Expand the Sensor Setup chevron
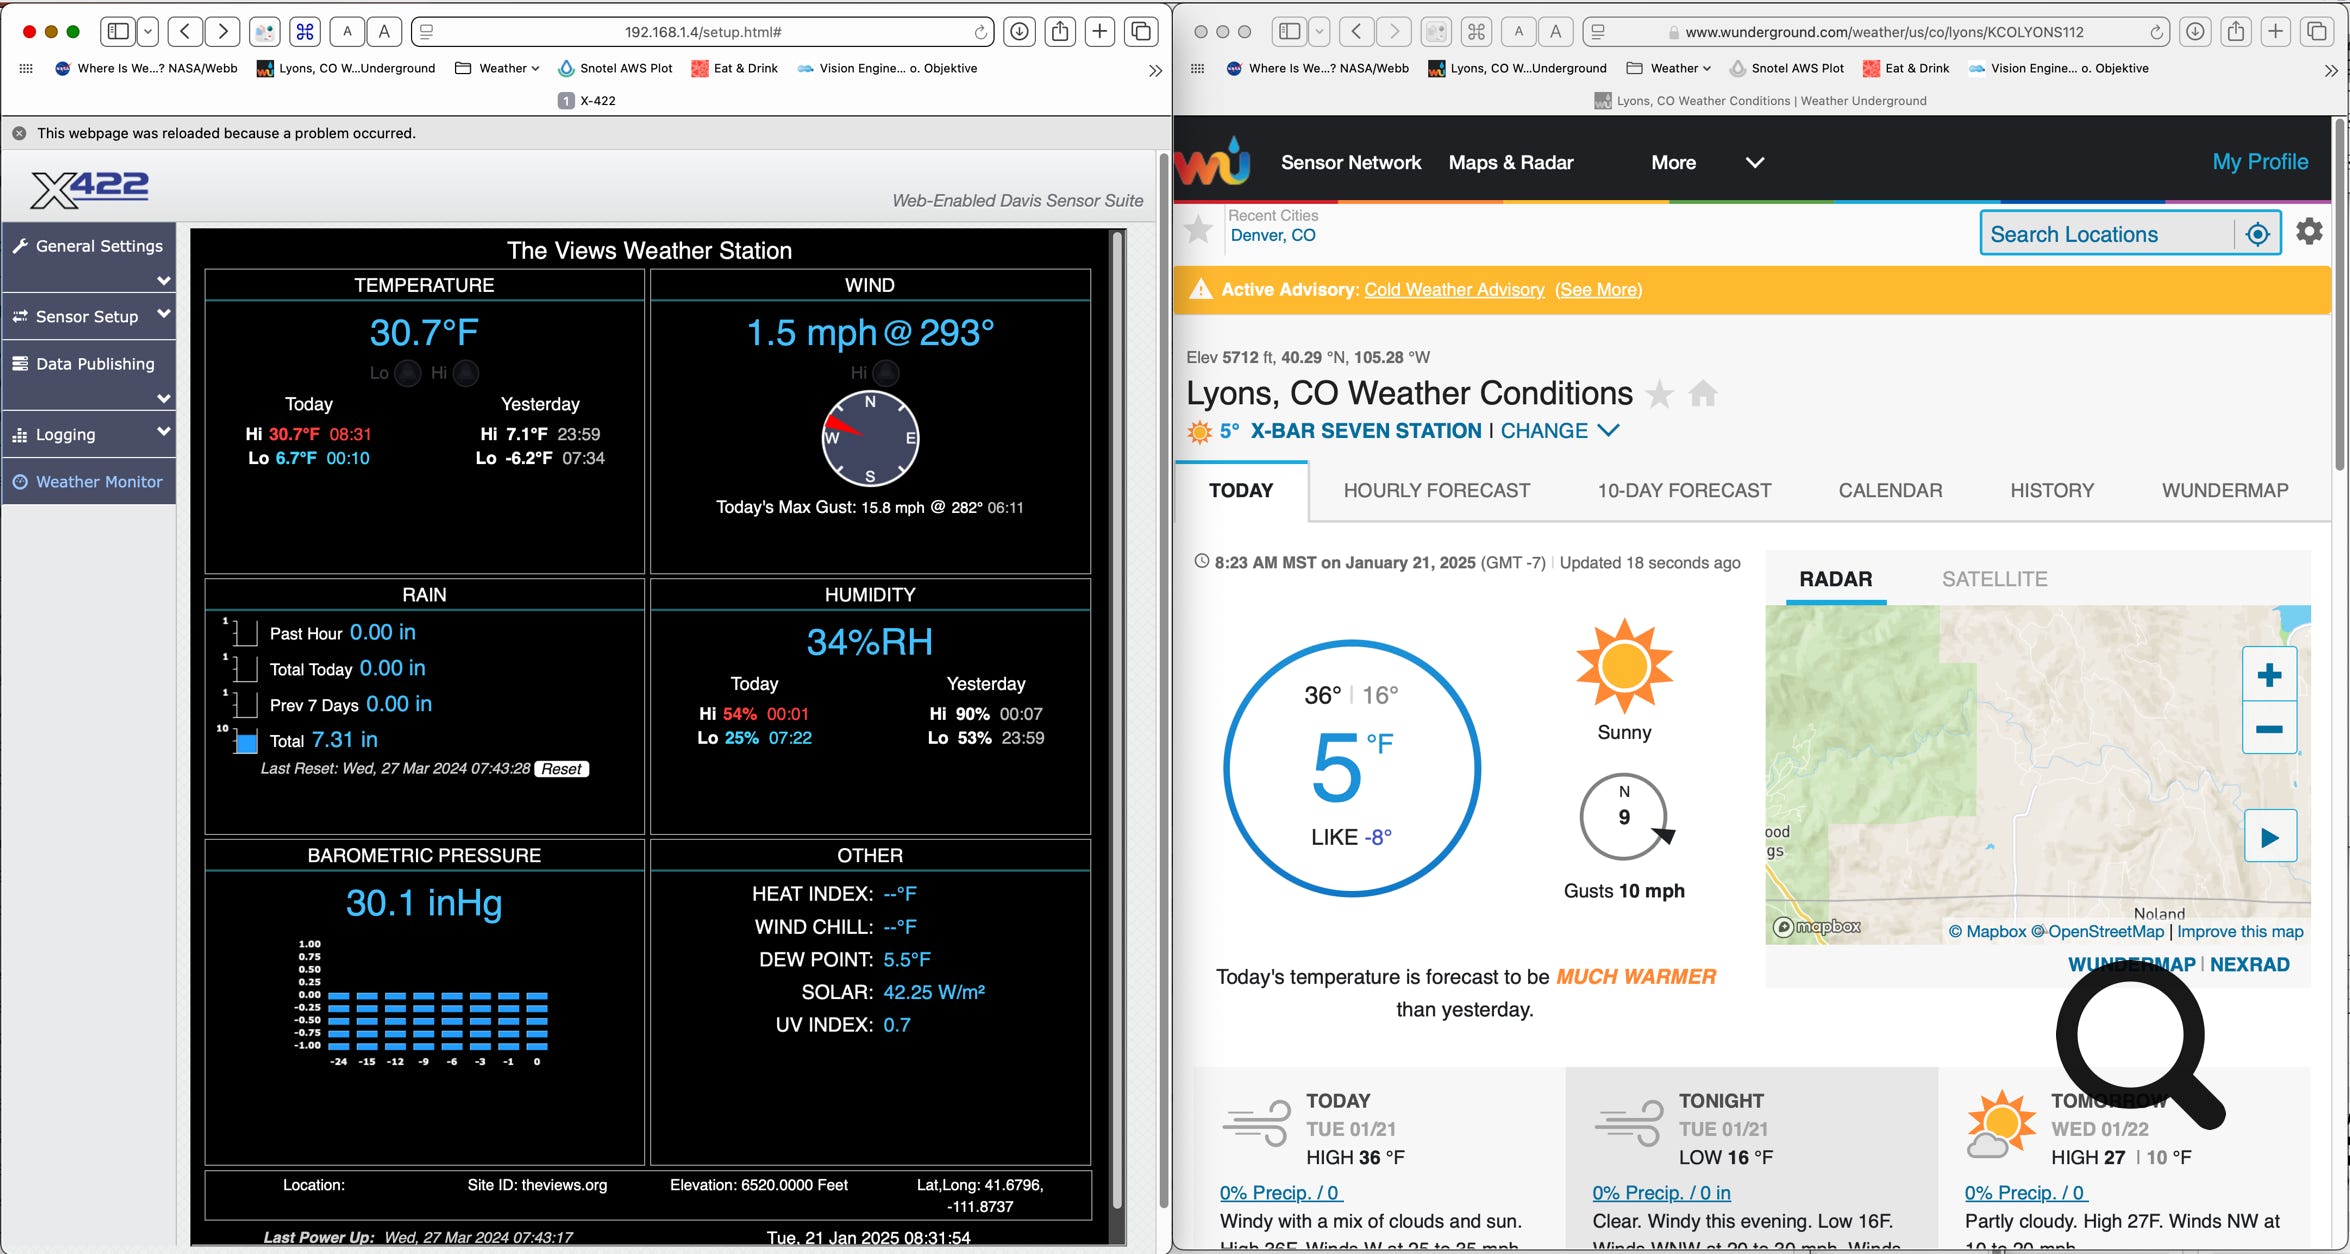Screen dimensions: 2350x1254 pos(164,314)
